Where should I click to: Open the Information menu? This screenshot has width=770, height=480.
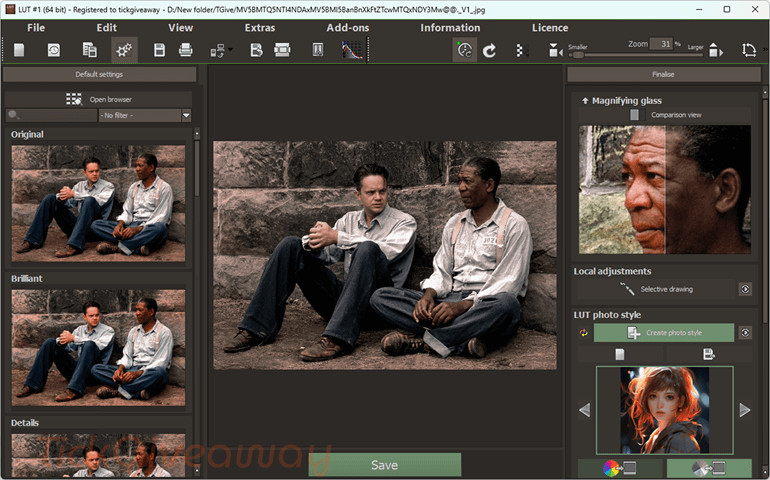click(450, 28)
